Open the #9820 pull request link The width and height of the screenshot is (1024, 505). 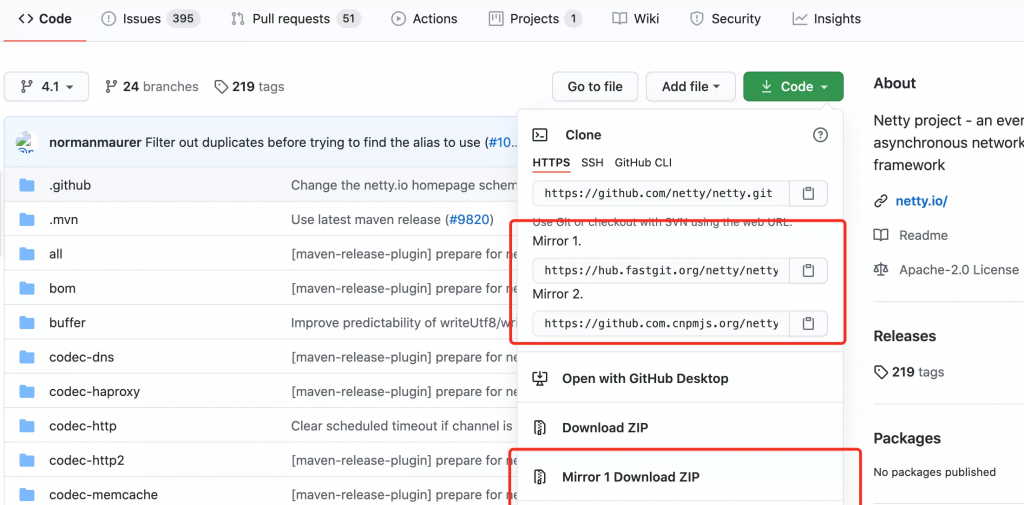pos(469,220)
